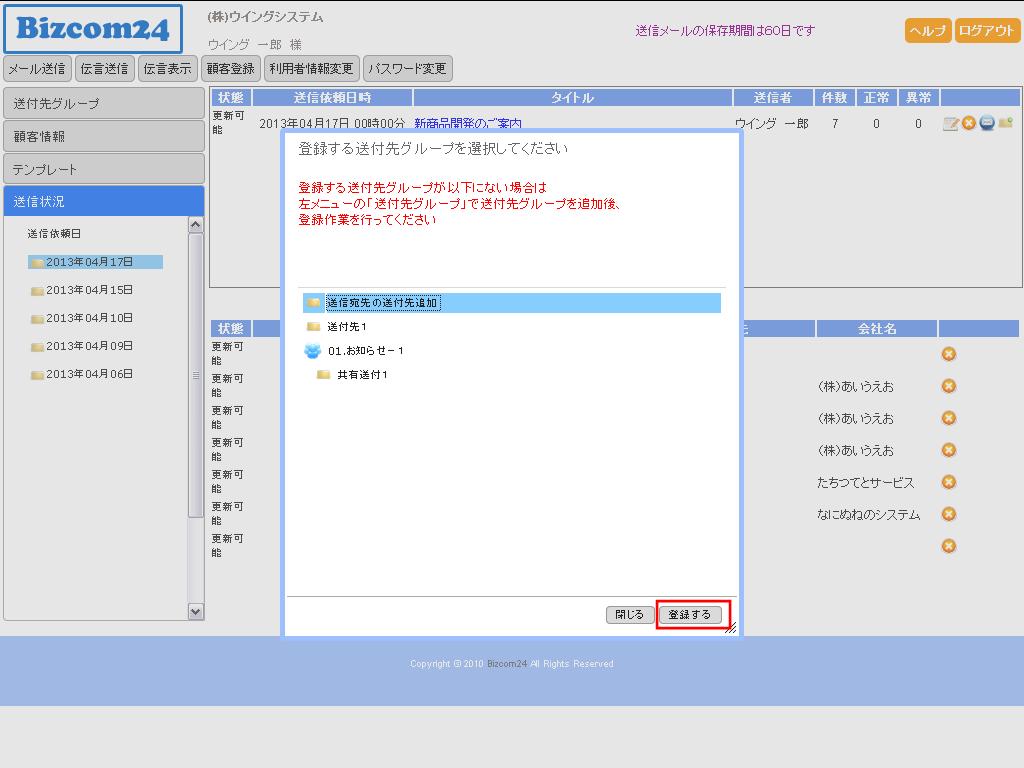Expand the 送付先グループ sidebar section
This screenshot has height=768, width=1024.
(x=104, y=104)
